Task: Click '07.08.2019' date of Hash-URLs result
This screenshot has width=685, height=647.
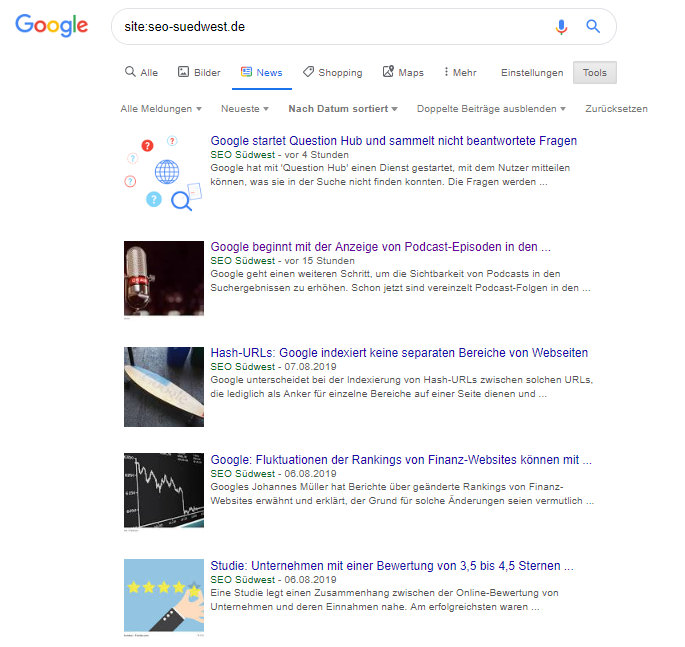Action: pos(310,367)
